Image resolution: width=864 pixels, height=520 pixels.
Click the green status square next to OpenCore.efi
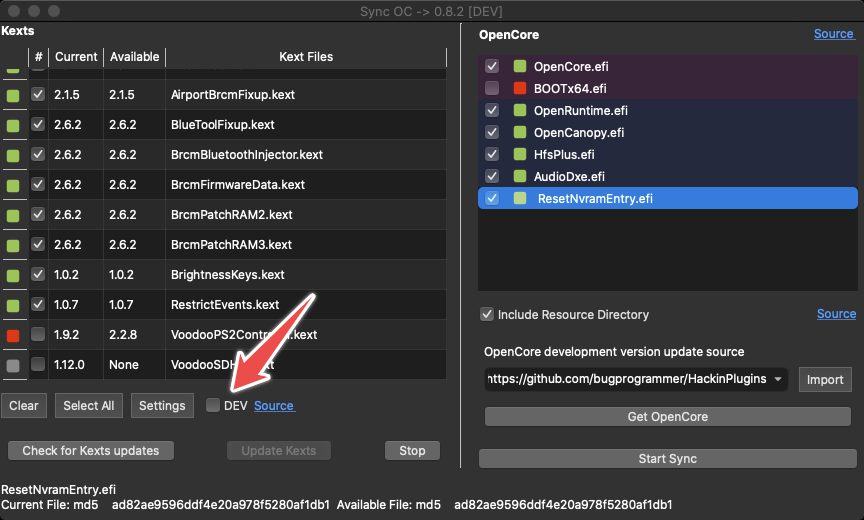(520, 67)
